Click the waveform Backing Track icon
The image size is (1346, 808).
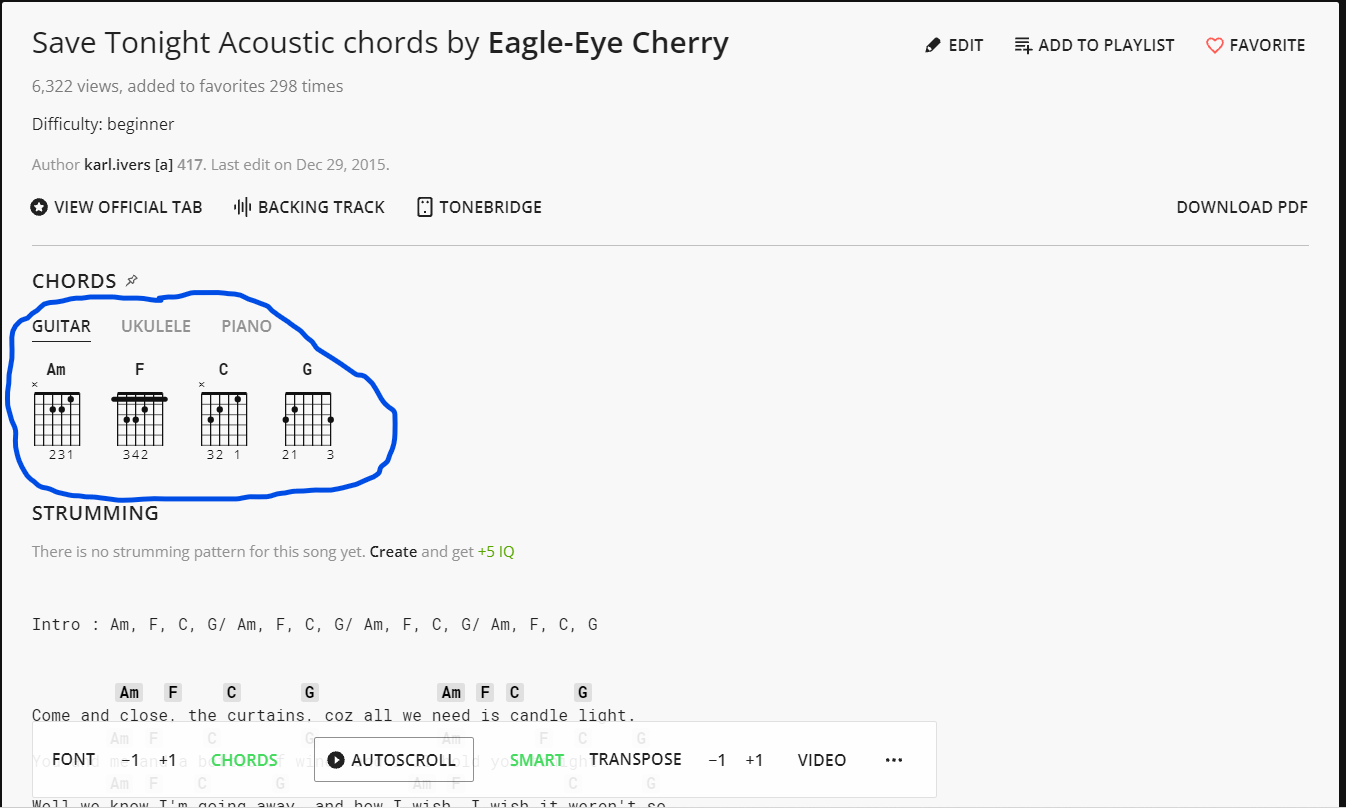pyautogui.click(x=242, y=207)
